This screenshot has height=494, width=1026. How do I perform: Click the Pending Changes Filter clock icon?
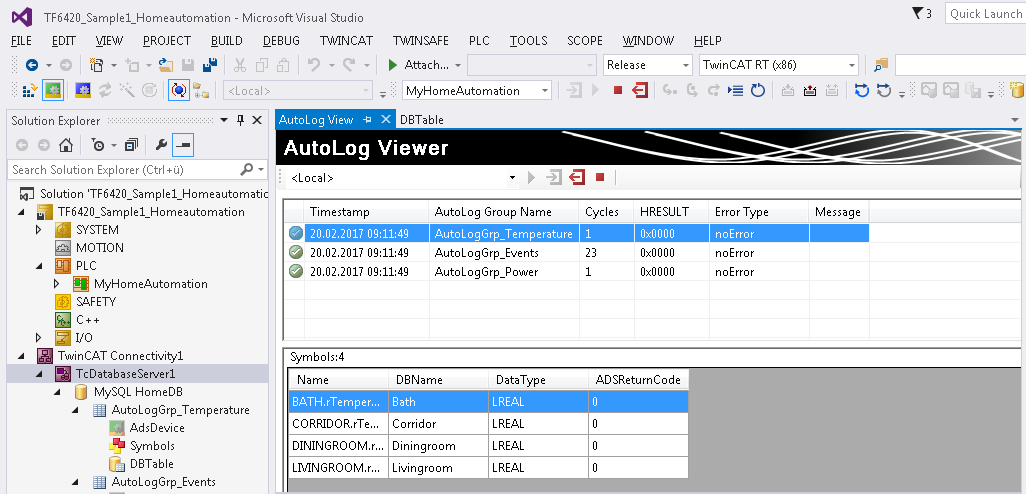[98, 145]
